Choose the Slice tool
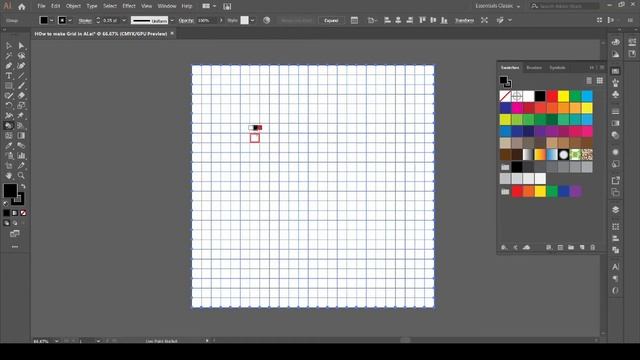640x360 pixels. [x=21, y=166]
